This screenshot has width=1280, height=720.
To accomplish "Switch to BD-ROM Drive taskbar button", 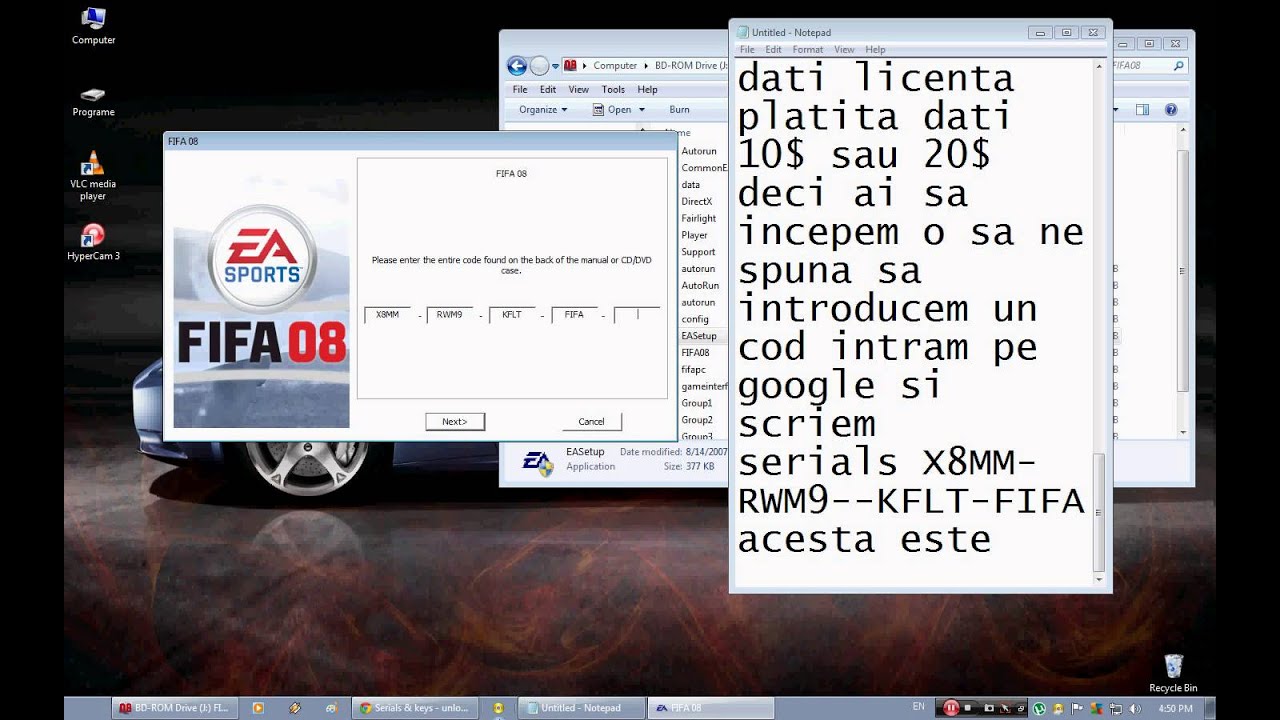I will click(x=174, y=708).
